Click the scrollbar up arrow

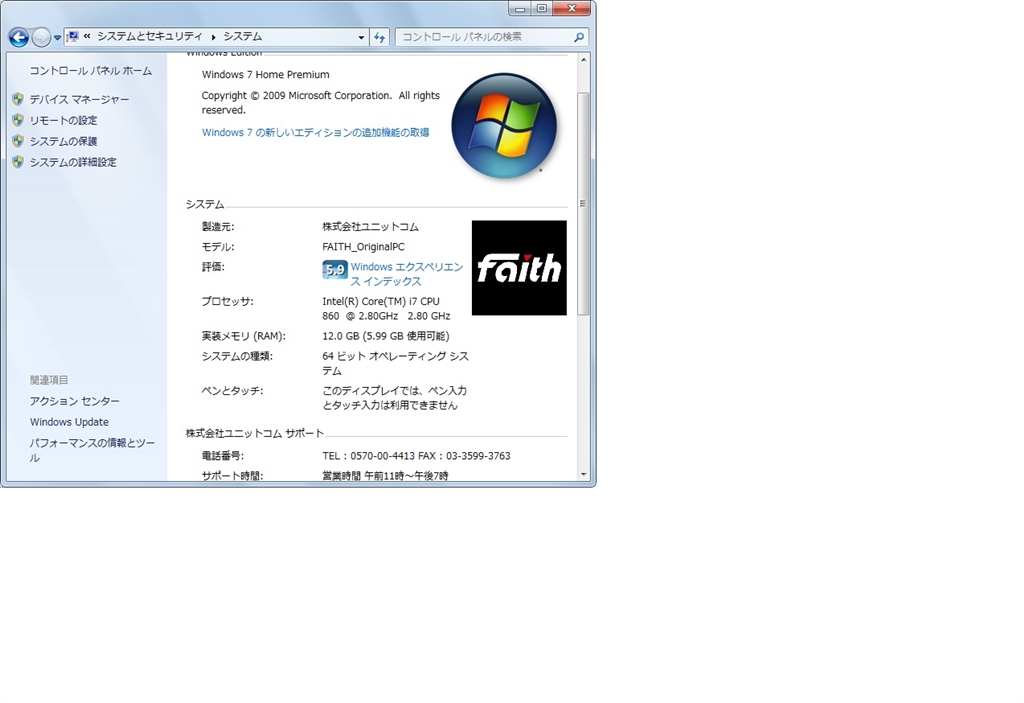[583, 59]
